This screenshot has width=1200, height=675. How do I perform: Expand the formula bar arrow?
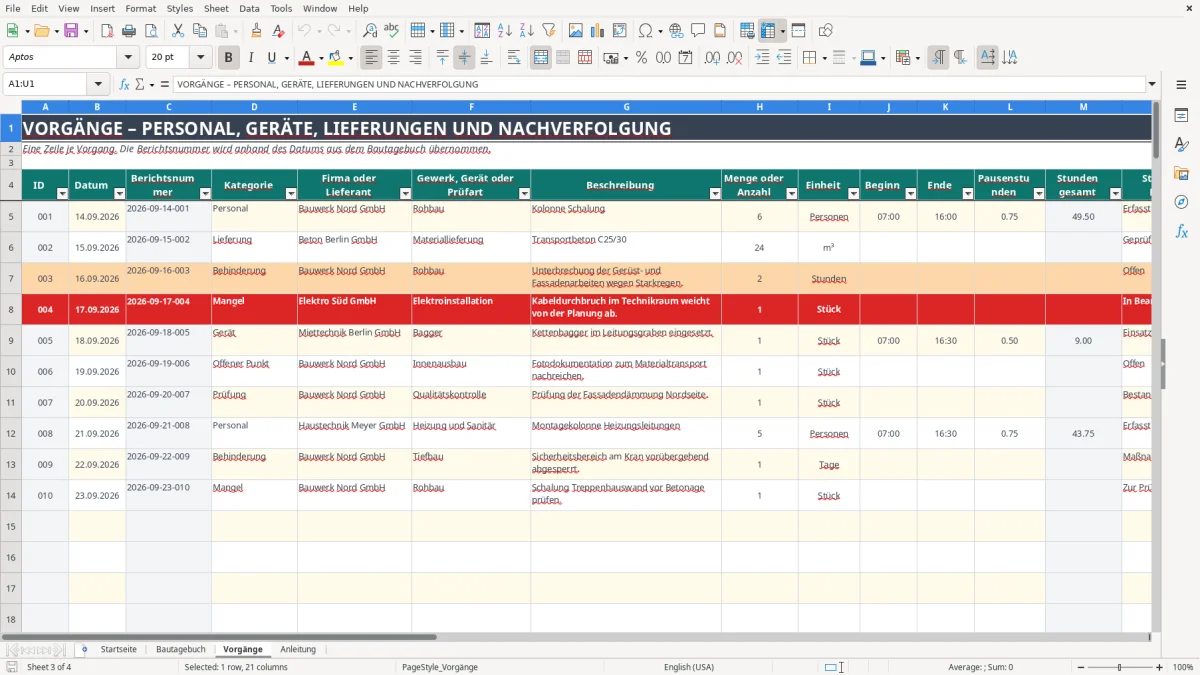1152,84
